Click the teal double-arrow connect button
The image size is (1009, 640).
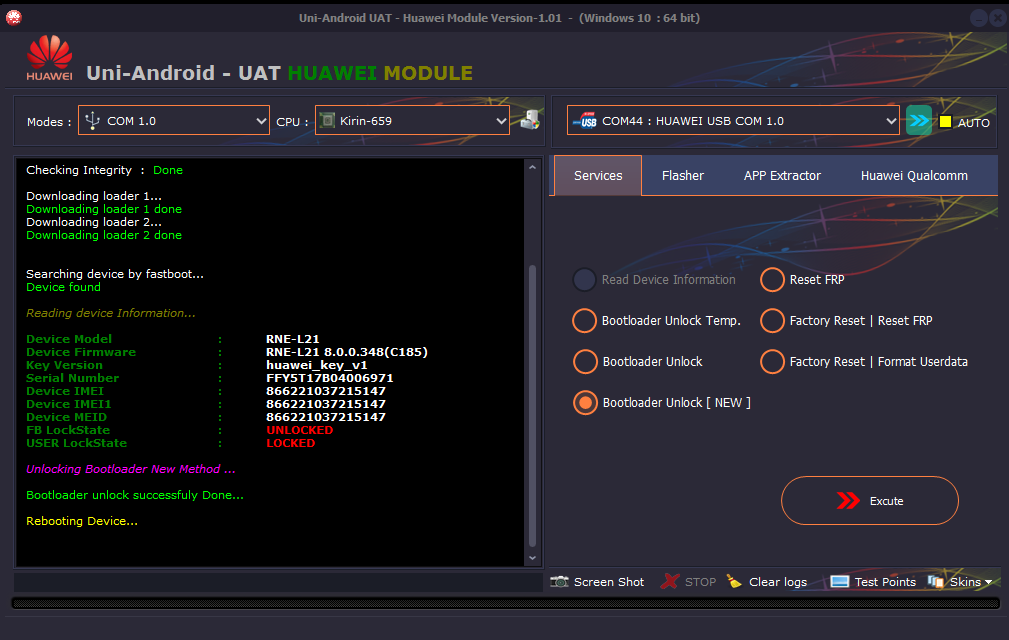[919, 120]
